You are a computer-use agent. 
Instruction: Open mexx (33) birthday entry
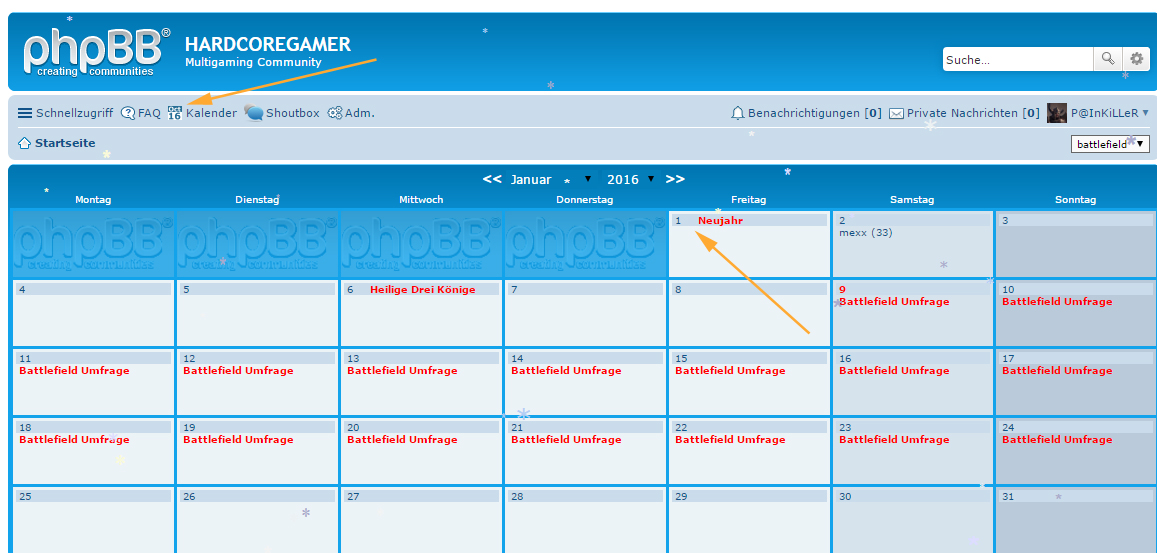(x=866, y=233)
